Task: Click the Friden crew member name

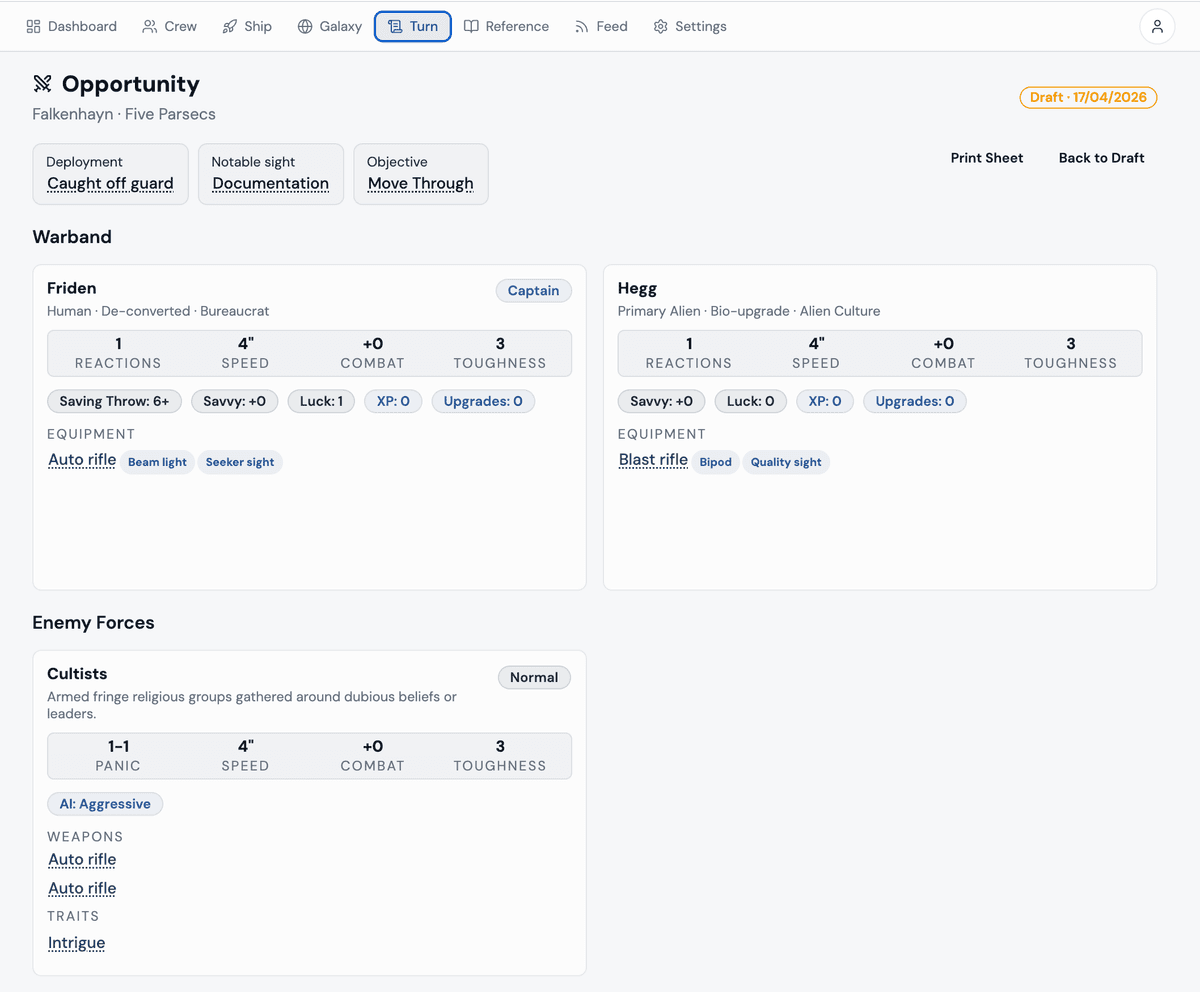Action: (x=72, y=288)
